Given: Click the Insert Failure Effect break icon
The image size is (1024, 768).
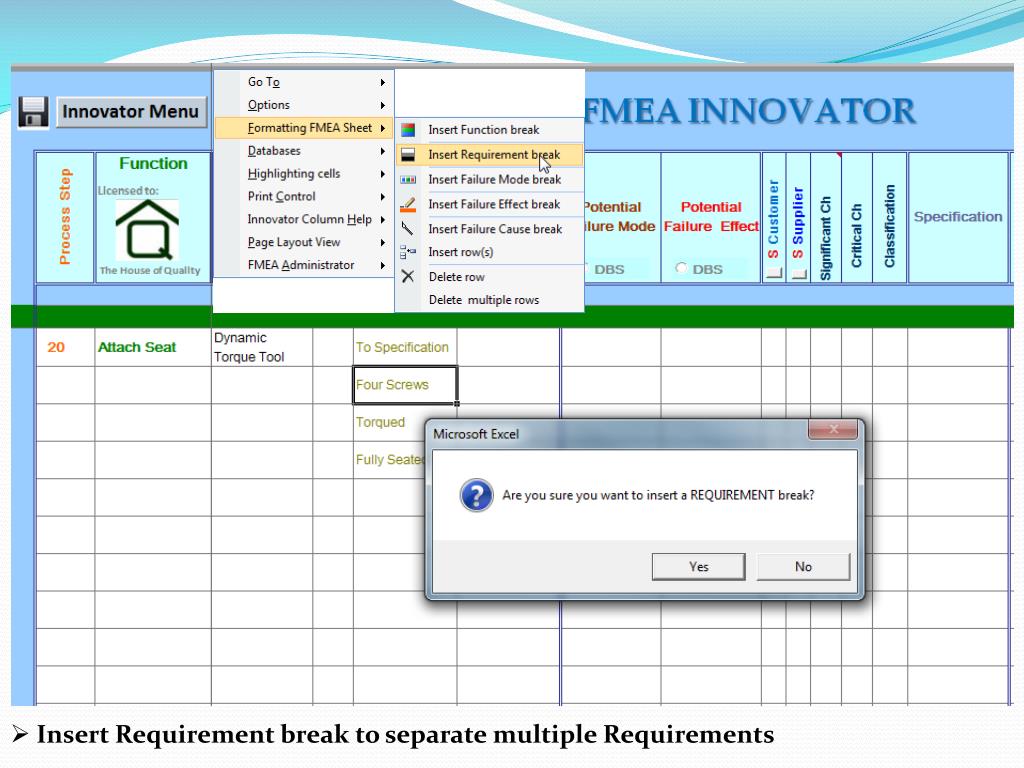Looking at the screenshot, I should click(x=408, y=204).
